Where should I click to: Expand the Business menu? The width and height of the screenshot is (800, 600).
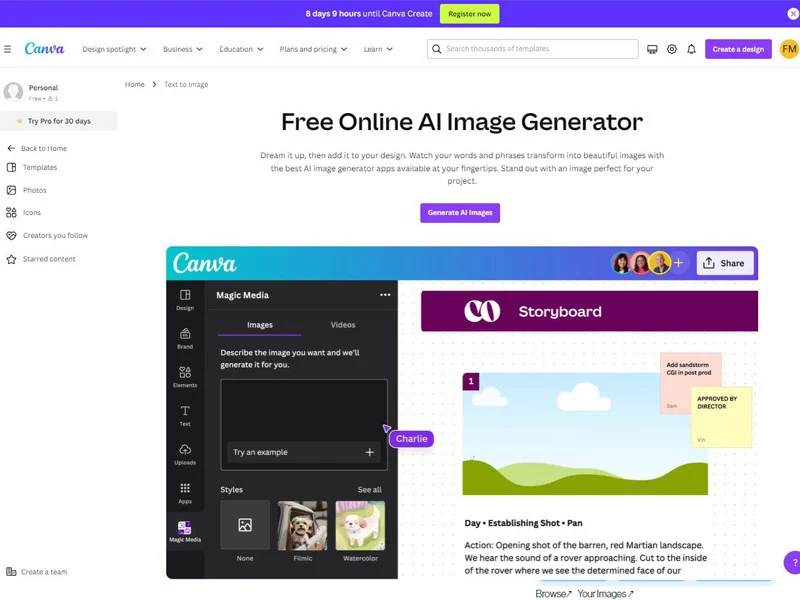click(183, 49)
